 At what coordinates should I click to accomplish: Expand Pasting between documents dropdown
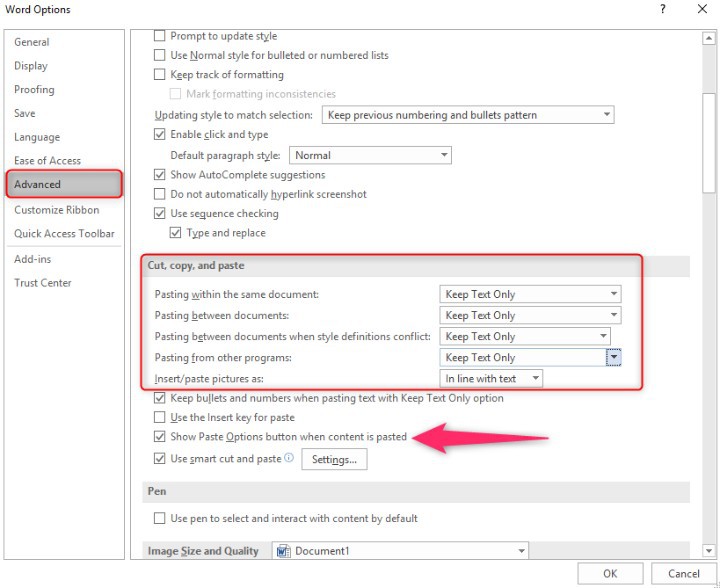coord(530,315)
